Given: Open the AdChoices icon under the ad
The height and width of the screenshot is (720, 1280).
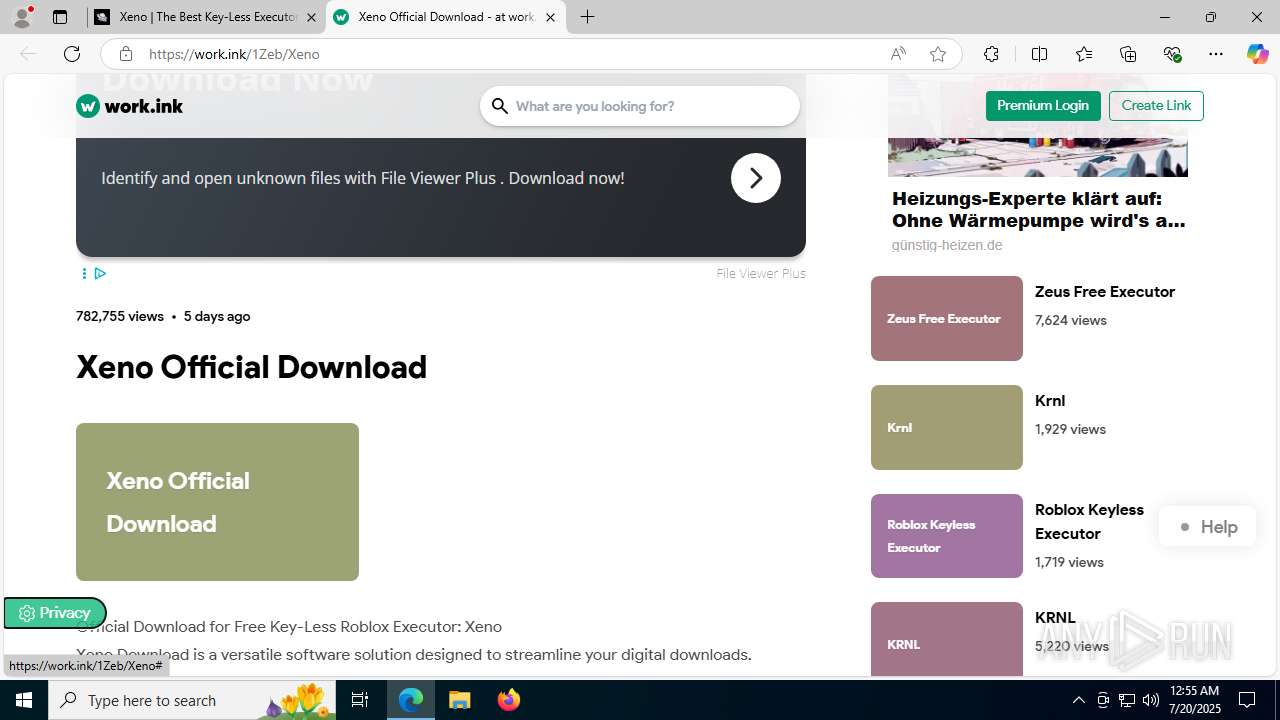Looking at the screenshot, I should click(100, 273).
